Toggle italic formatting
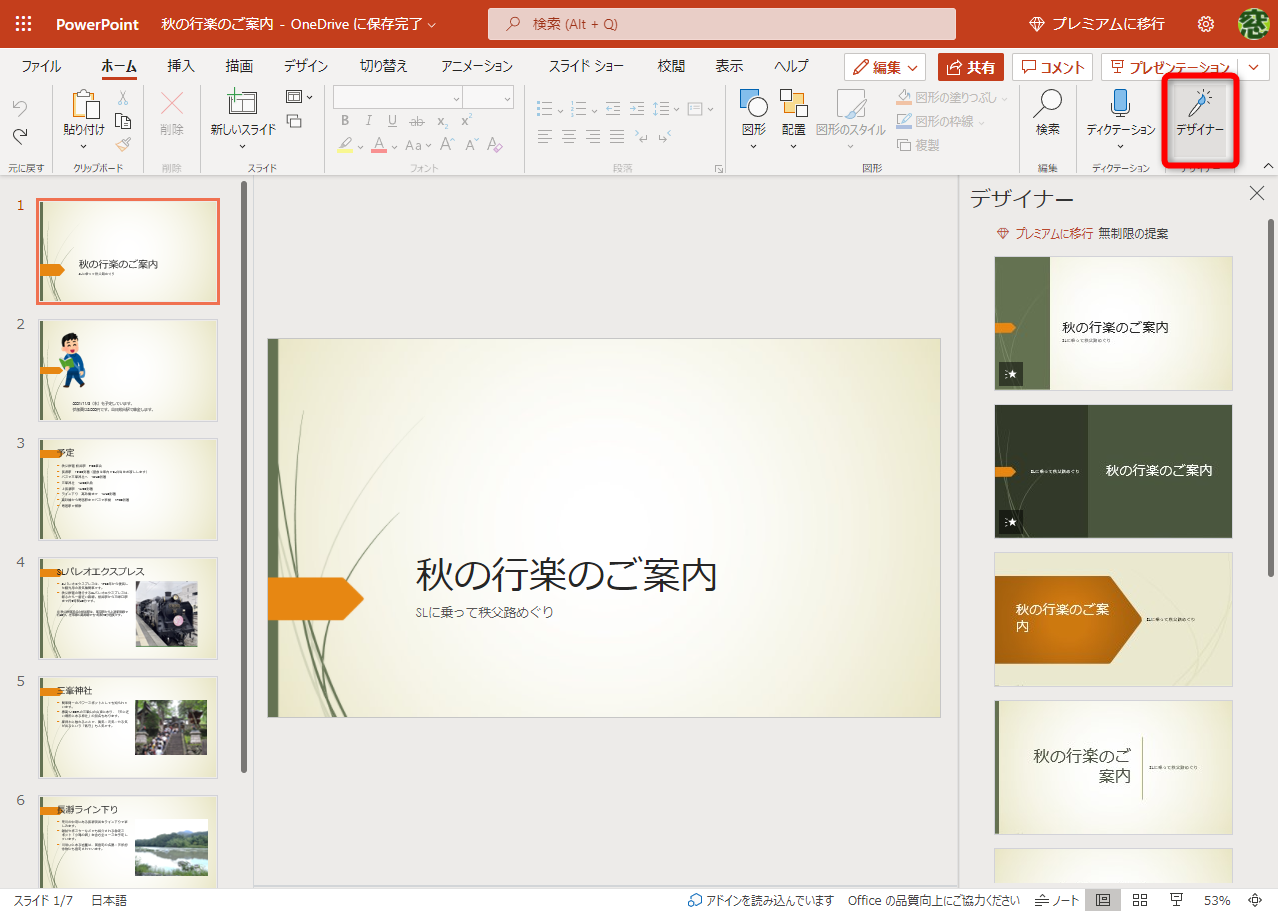The width and height of the screenshot is (1278, 911). click(x=368, y=120)
